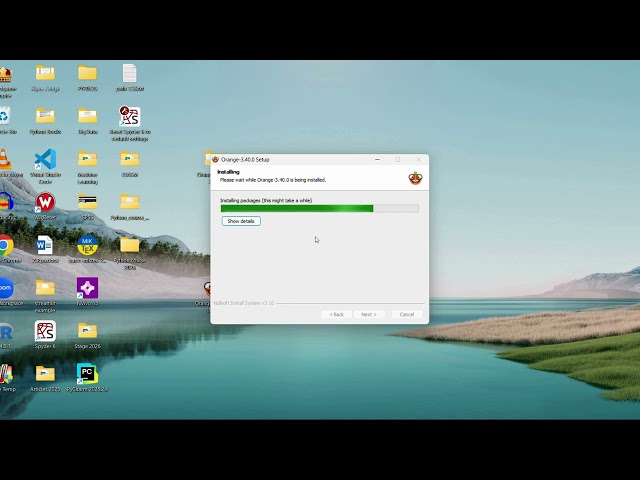Open the PyCharm 2025 shortcut

coord(87,374)
